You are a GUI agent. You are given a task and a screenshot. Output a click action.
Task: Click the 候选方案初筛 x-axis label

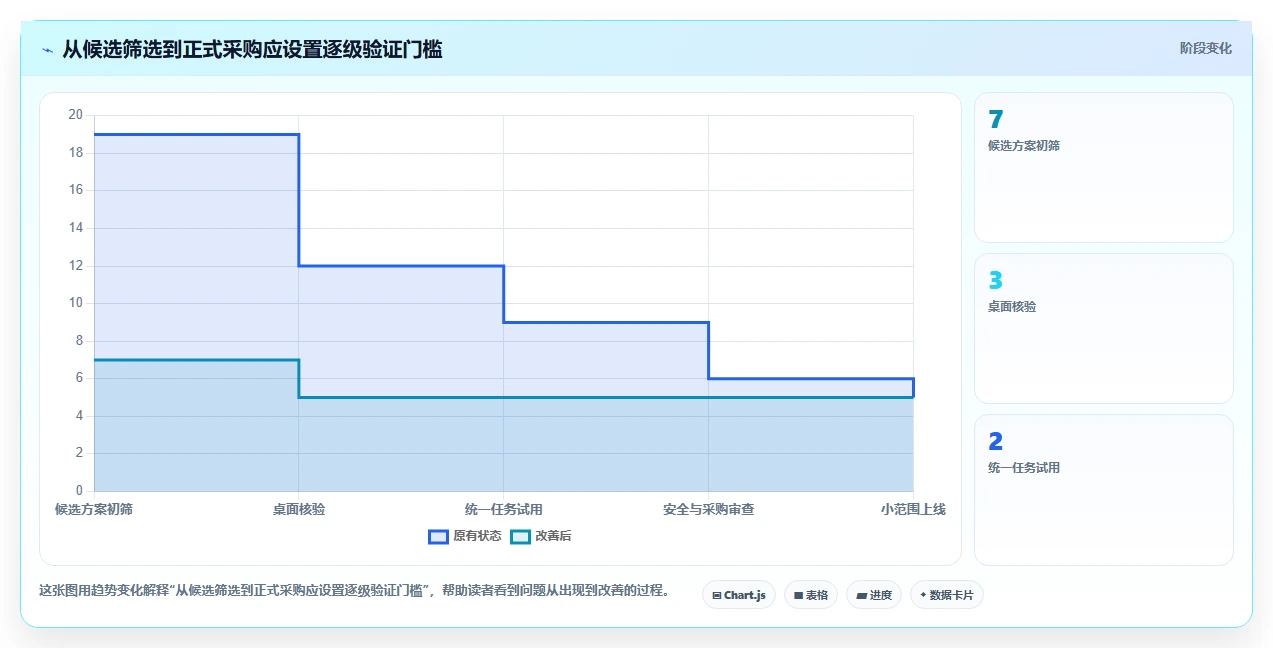(x=94, y=509)
